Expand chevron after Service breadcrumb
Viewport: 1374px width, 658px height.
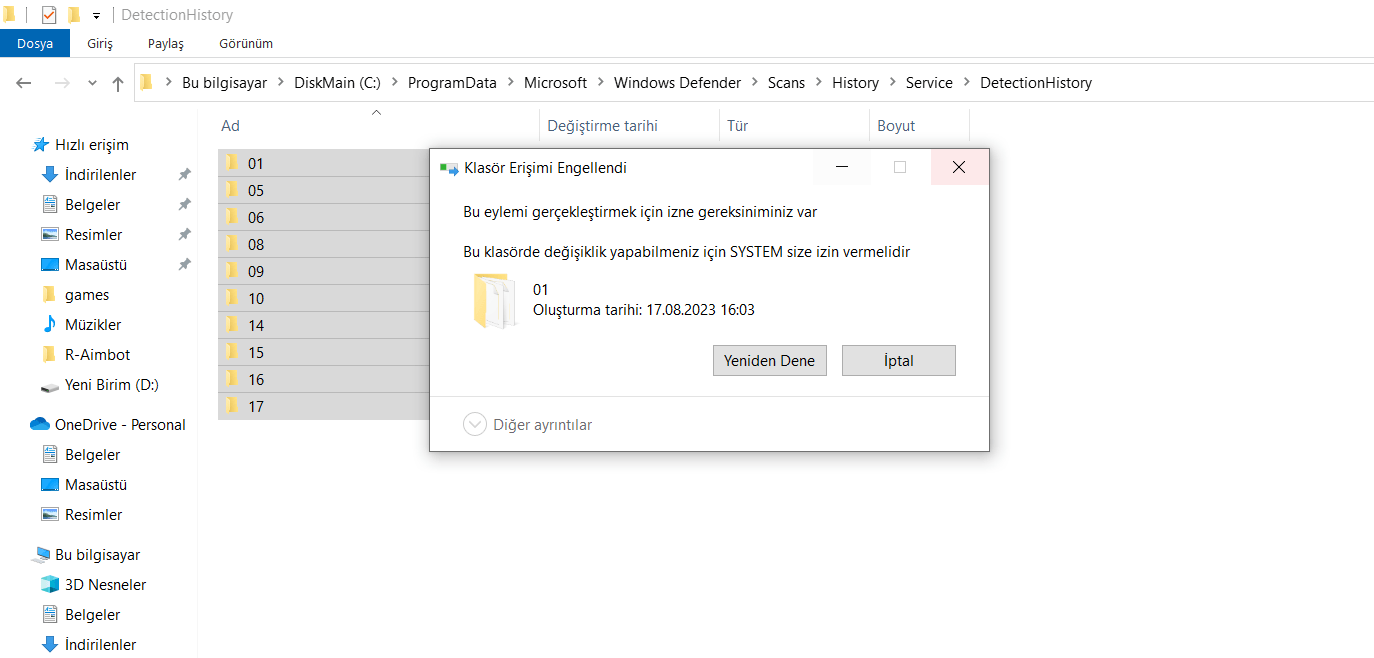click(x=966, y=83)
